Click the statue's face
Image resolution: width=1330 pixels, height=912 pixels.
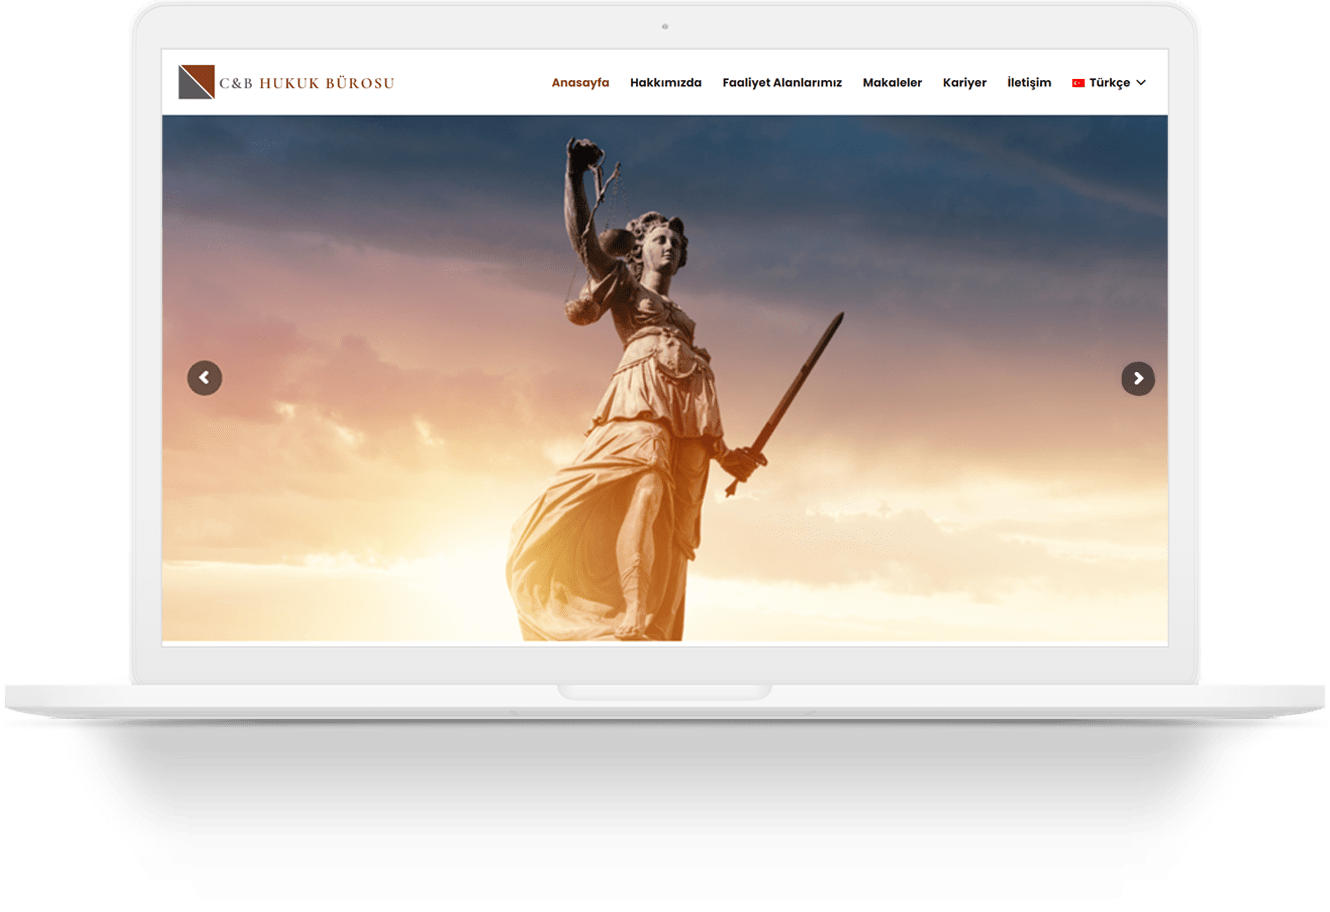[x=661, y=243]
